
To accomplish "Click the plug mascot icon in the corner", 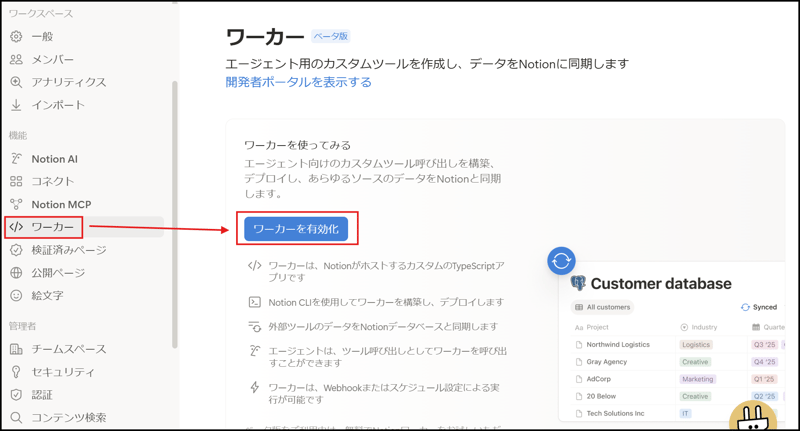I will (x=753, y=417).
